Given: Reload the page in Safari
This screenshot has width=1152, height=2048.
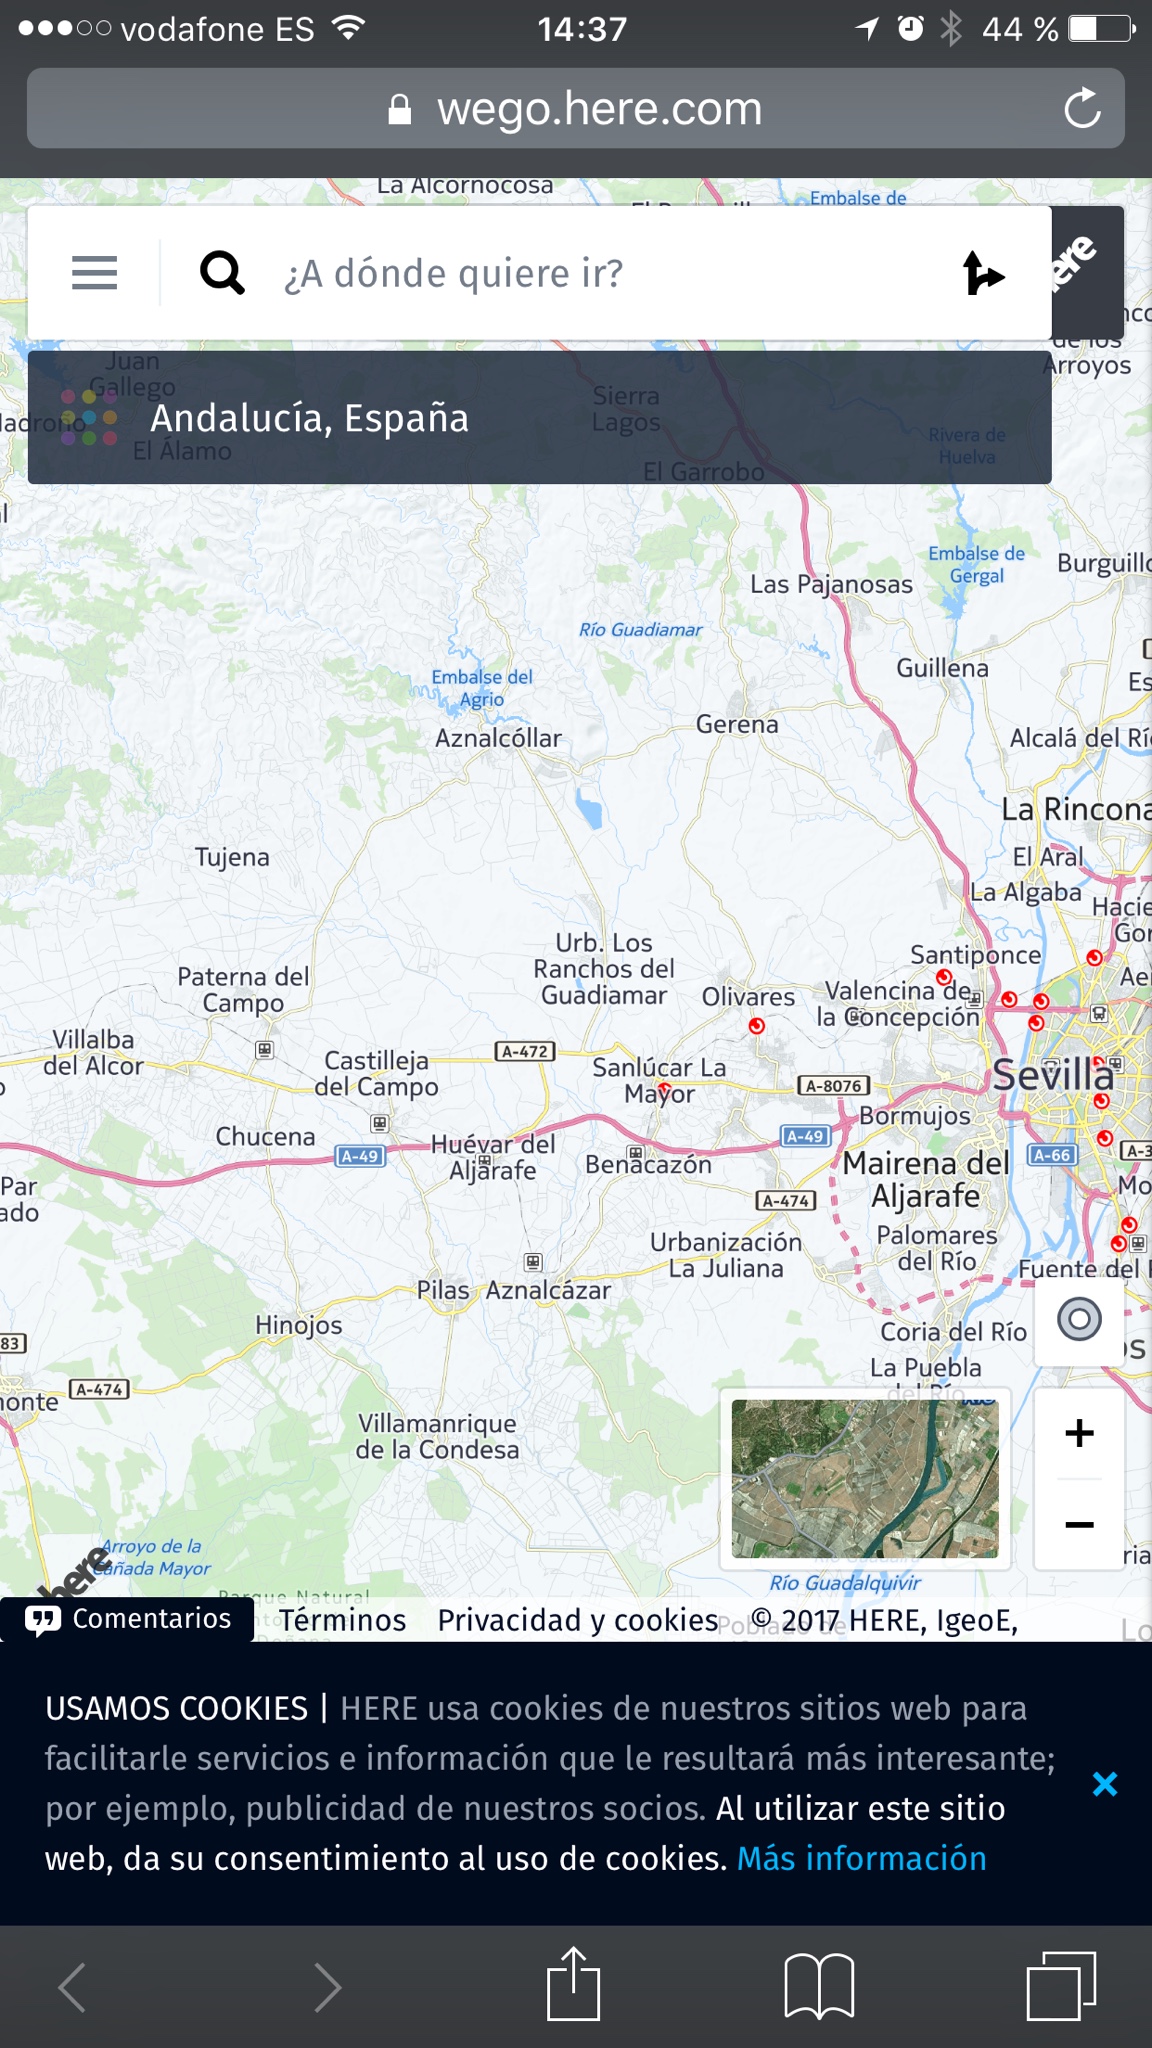Looking at the screenshot, I should 1082,108.
